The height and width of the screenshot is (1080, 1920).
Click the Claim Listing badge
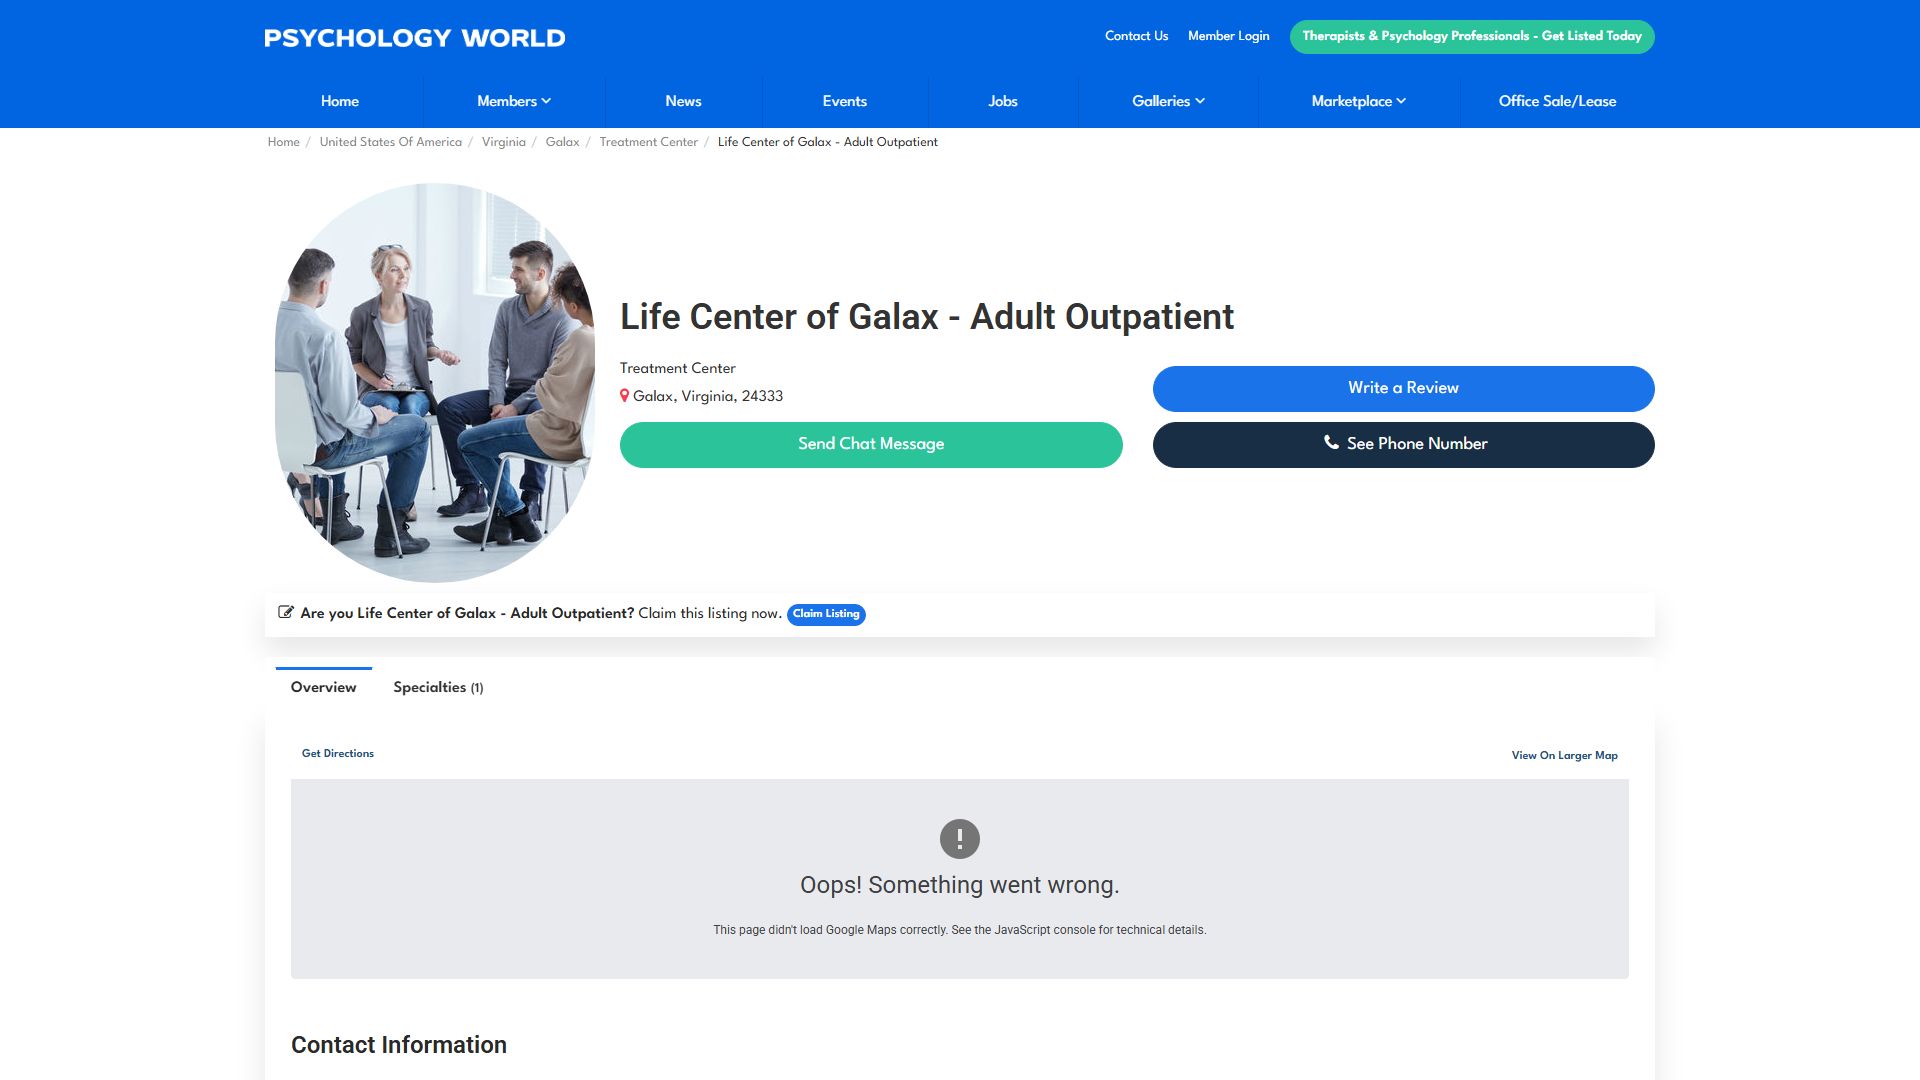826,614
